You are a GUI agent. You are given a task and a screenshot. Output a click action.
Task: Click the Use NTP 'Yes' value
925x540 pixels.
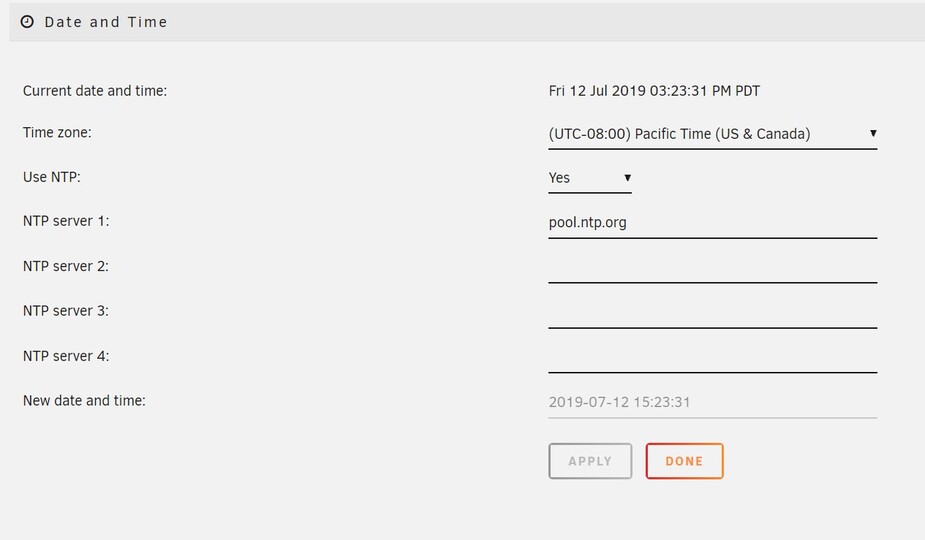click(560, 178)
